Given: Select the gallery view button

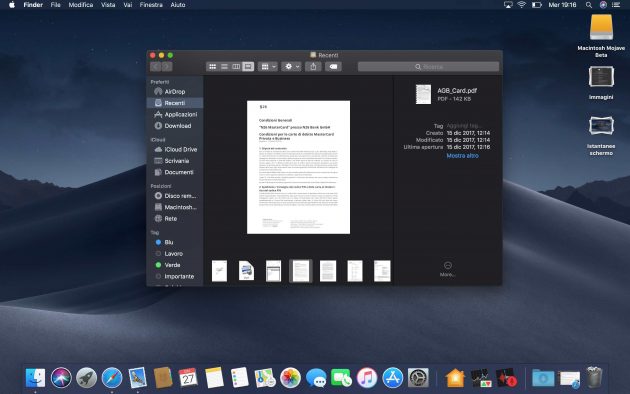Looking at the screenshot, I should [248, 67].
